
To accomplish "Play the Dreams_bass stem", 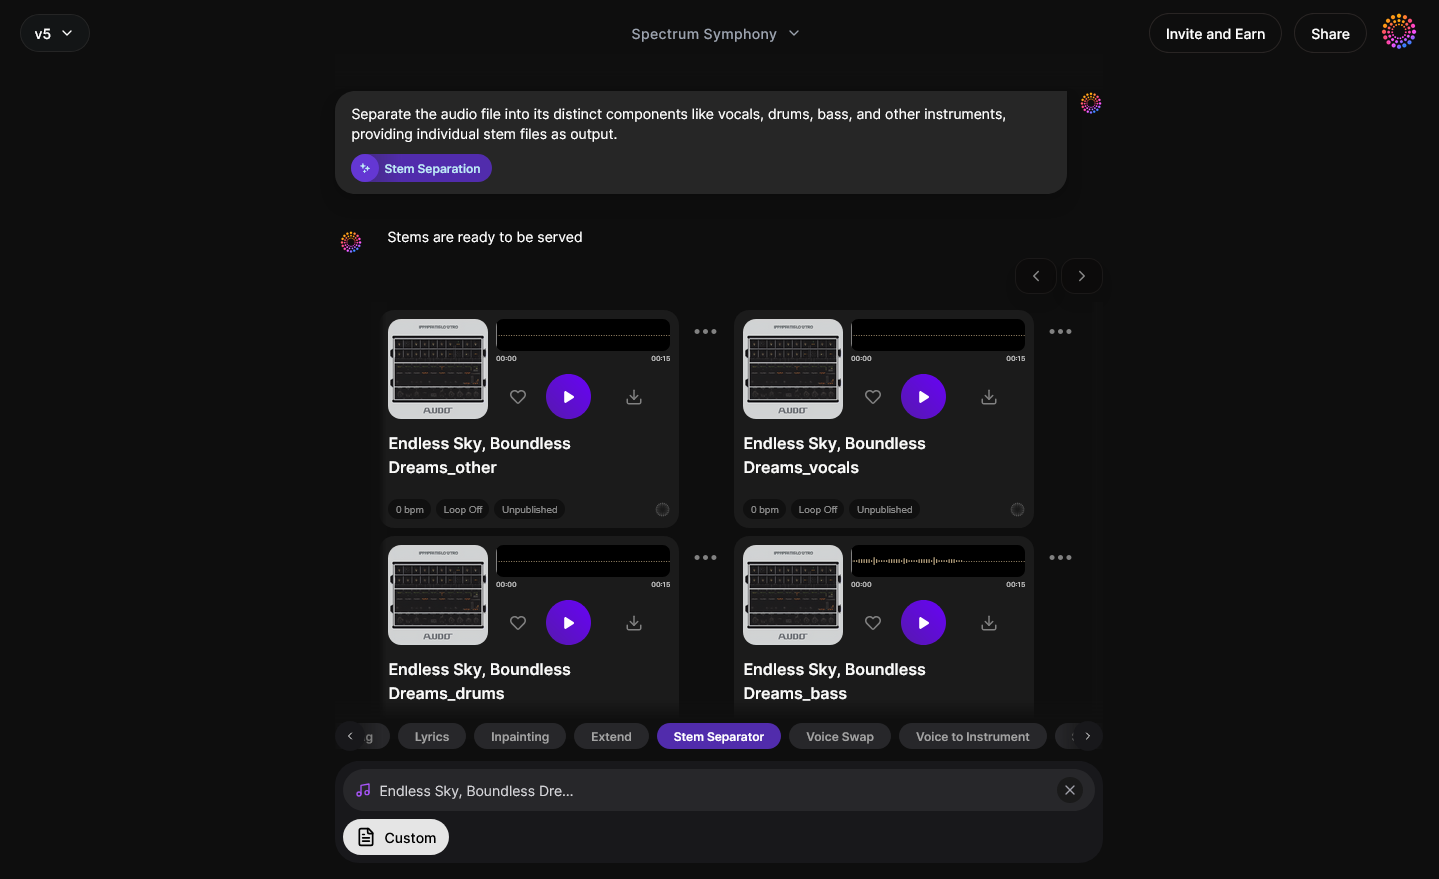I will [923, 623].
